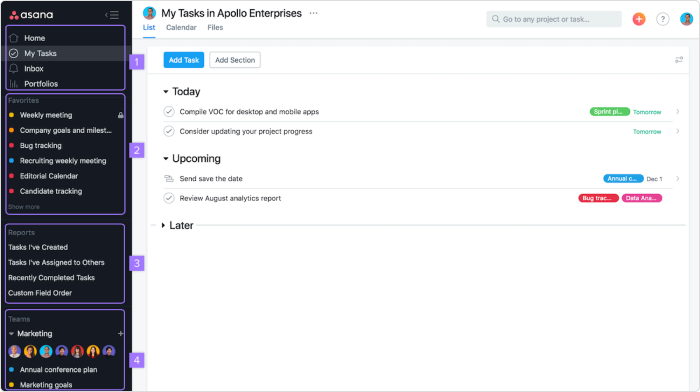Open details arrow for Send save the date
The image size is (700, 392).
tap(678, 179)
